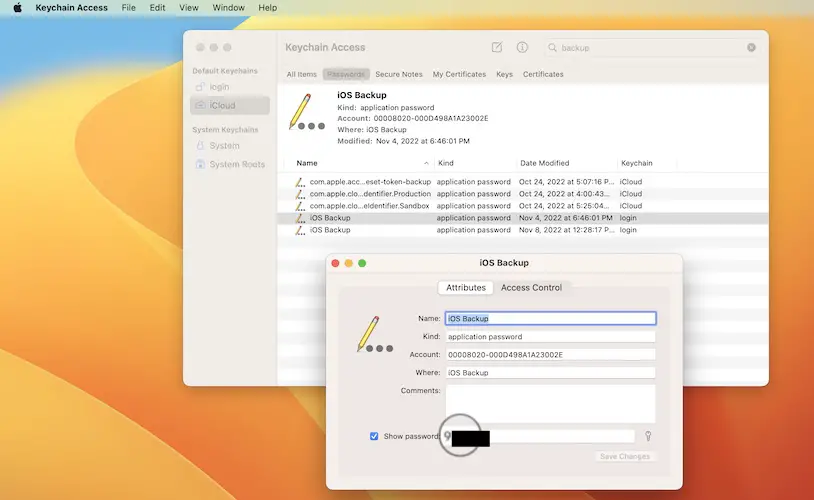The image size is (814, 500).
Task: Click the Account field in the dialog
Action: 550,355
